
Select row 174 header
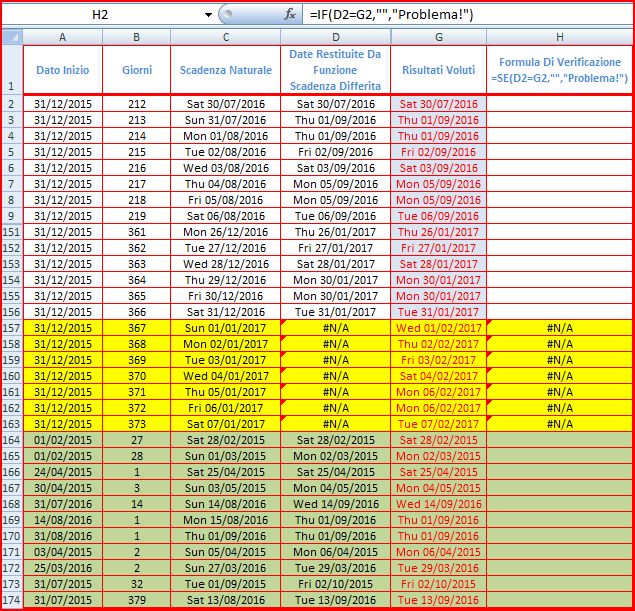(x=13, y=600)
